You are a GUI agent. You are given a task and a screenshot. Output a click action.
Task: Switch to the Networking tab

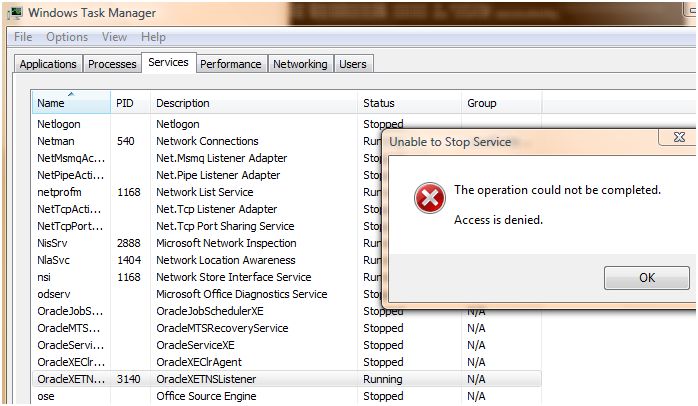click(x=300, y=64)
